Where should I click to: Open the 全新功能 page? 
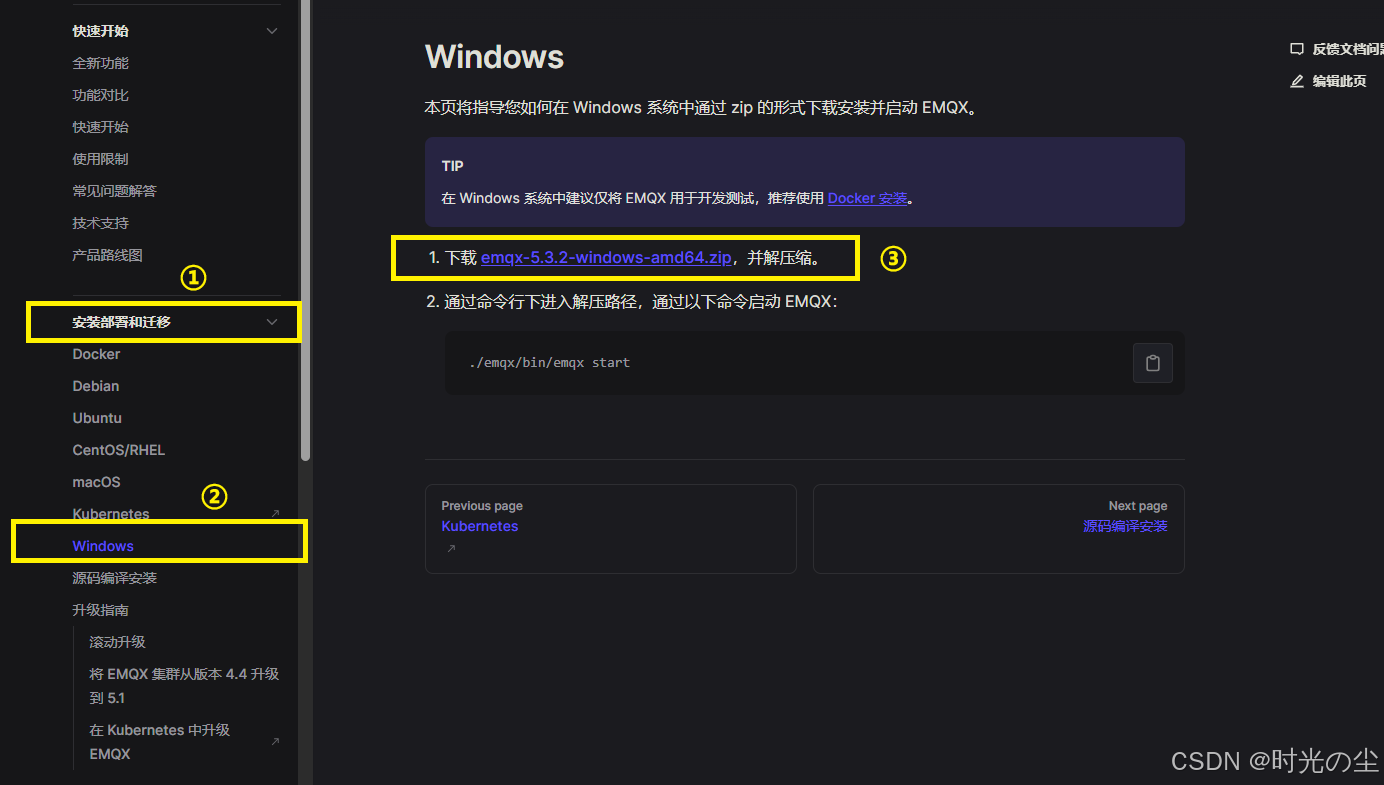pyautogui.click(x=100, y=63)
